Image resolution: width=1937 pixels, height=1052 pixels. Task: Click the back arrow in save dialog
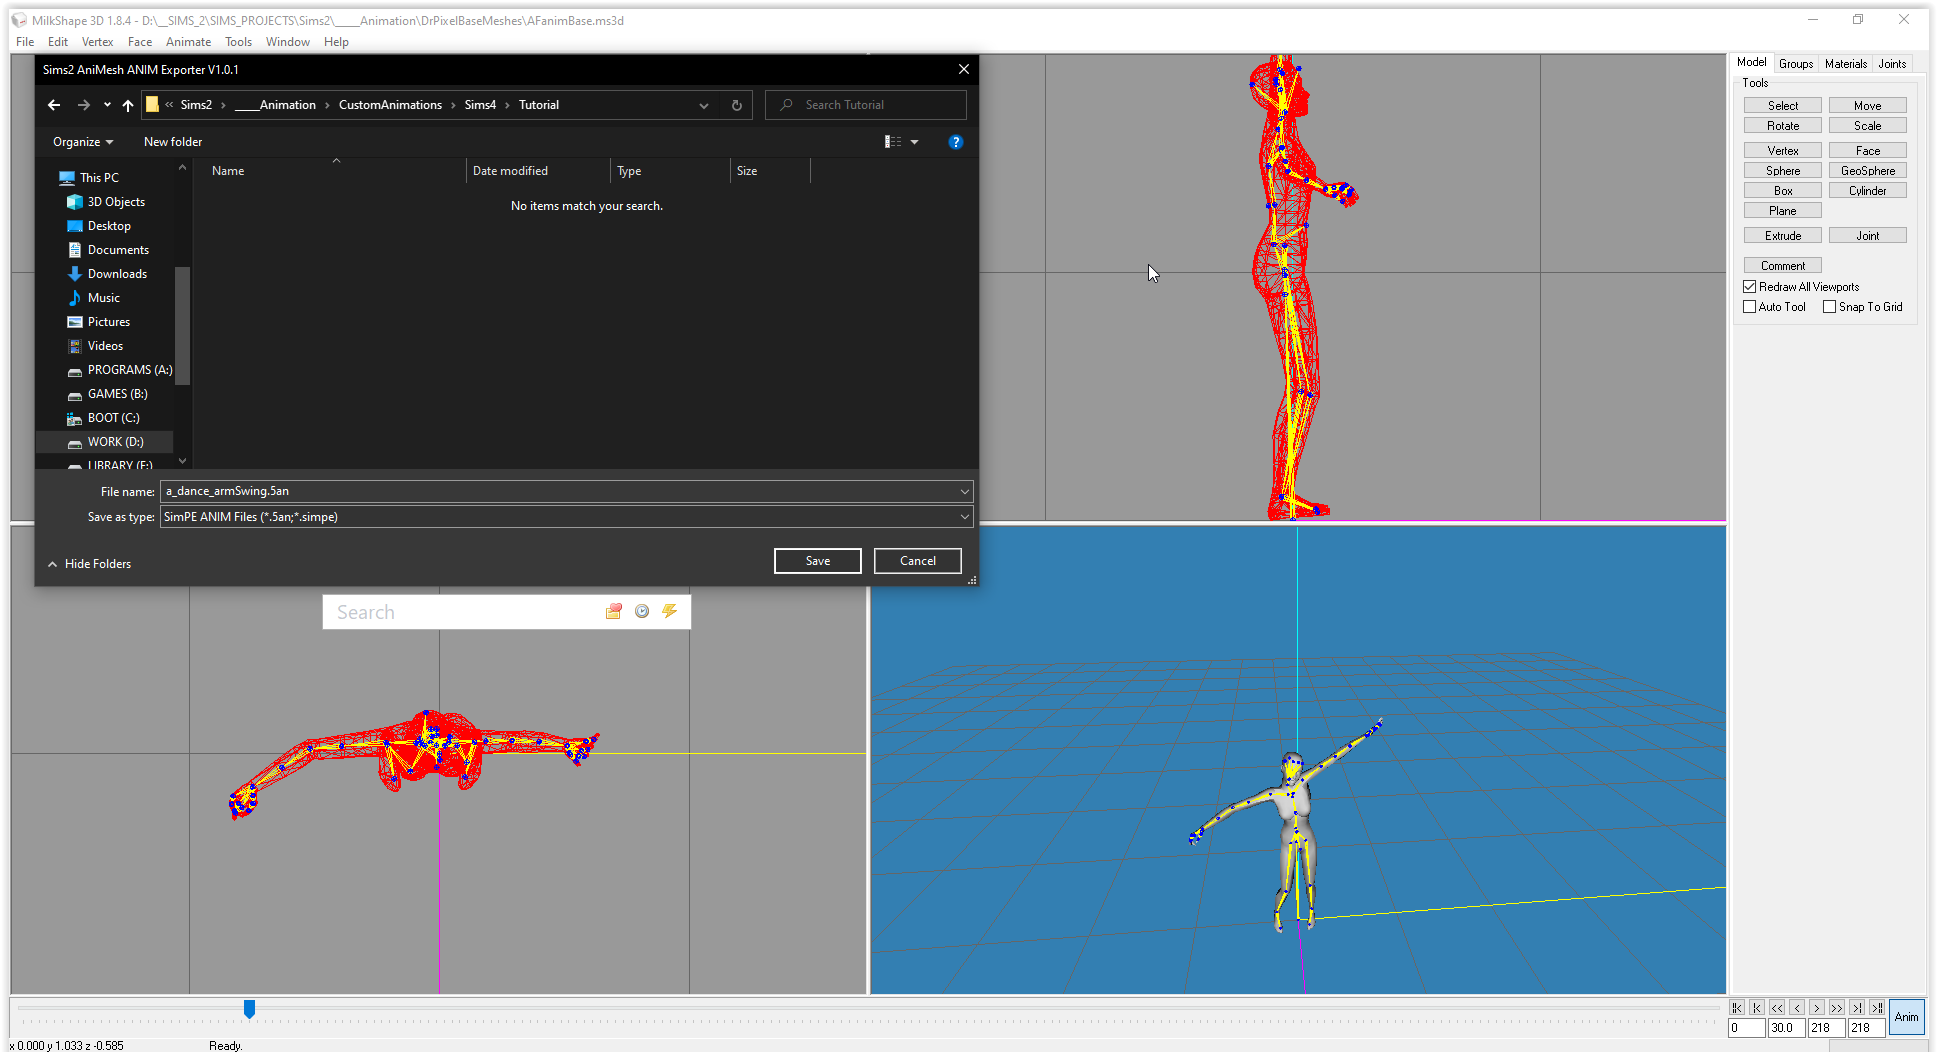[x=54, y=105]
